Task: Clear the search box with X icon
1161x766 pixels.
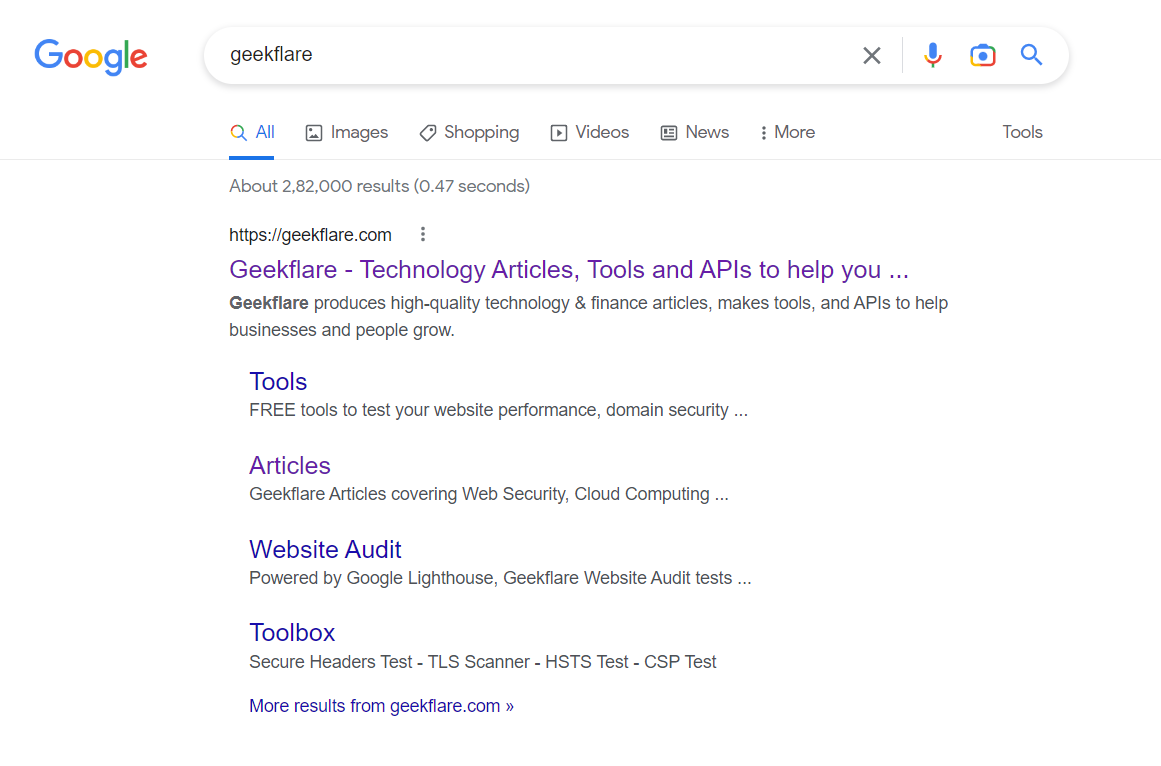Action: click(872, 56)
